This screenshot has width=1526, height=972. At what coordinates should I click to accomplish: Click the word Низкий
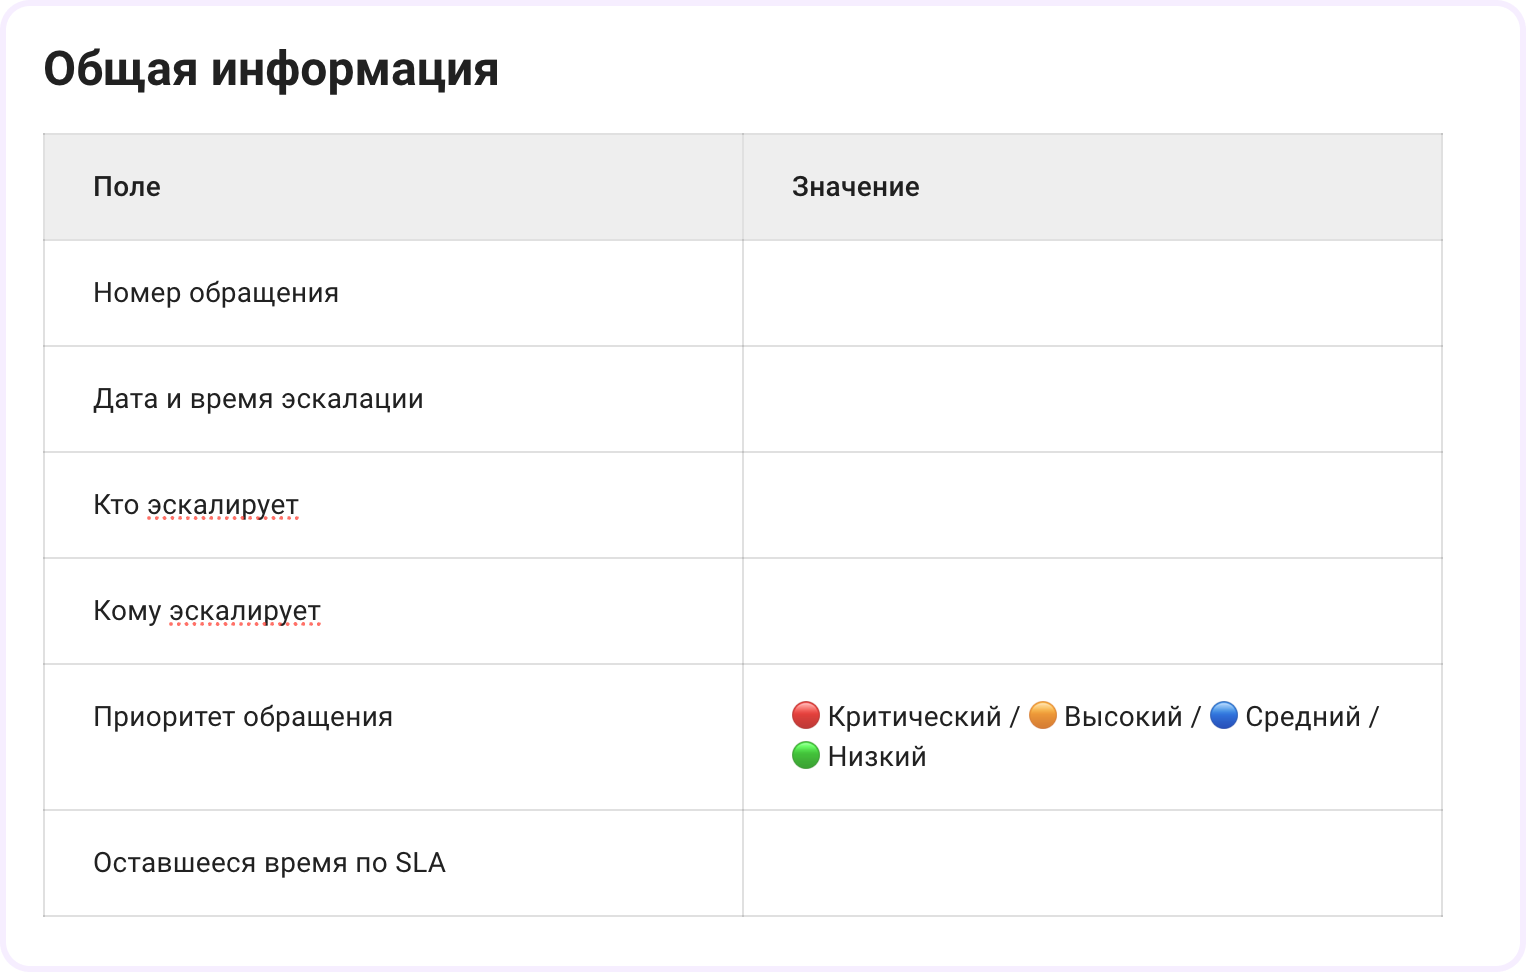pyautogui.click(x=877, y=757)
